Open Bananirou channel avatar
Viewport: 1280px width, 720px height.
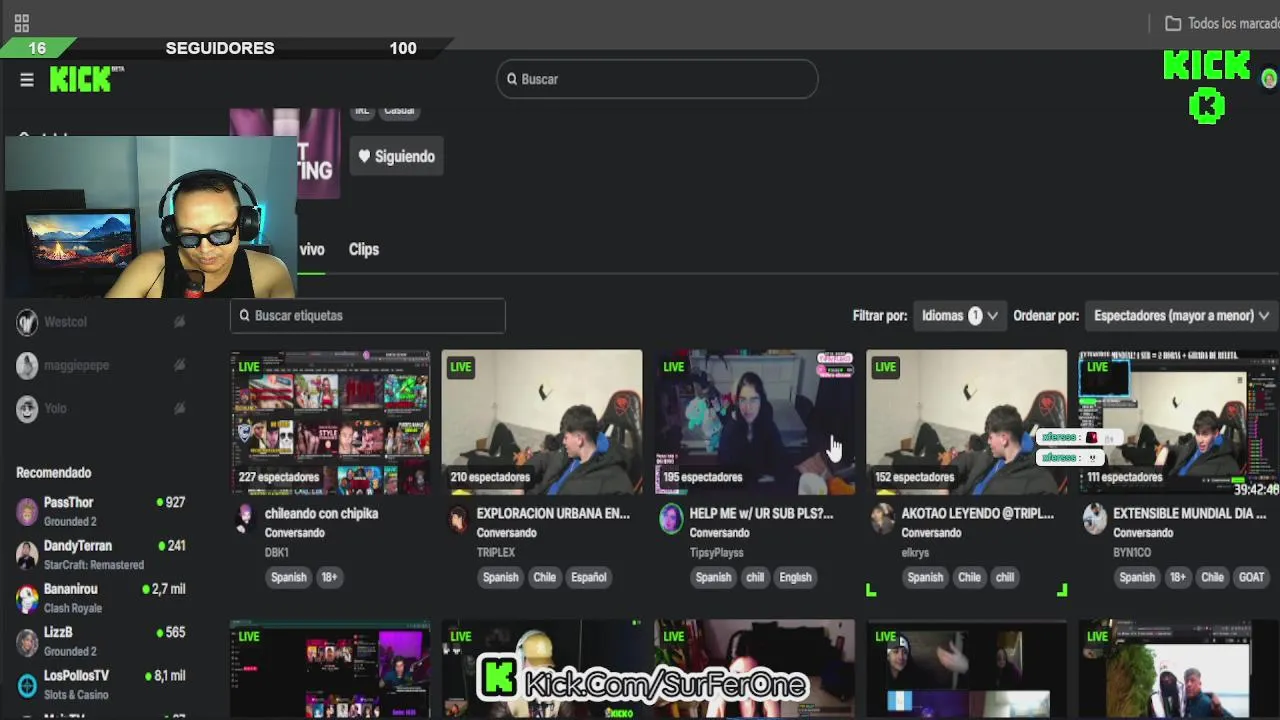[27, 598]
